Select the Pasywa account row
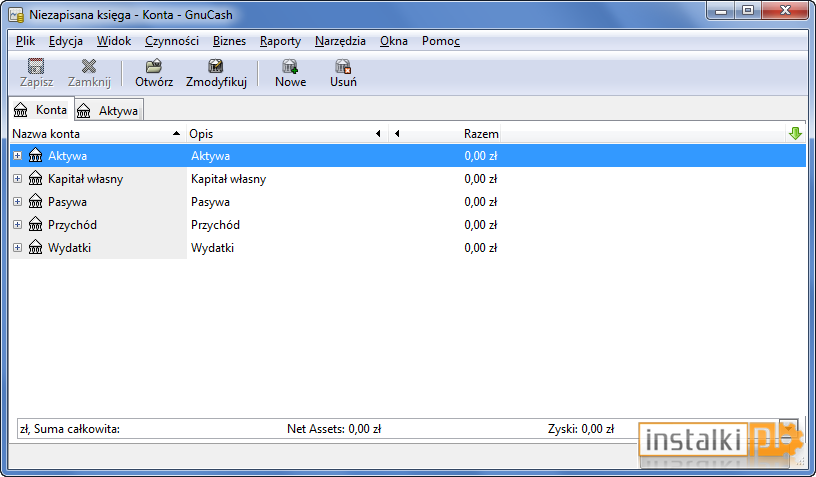The image size is (816, 477). tap(407, 201)
